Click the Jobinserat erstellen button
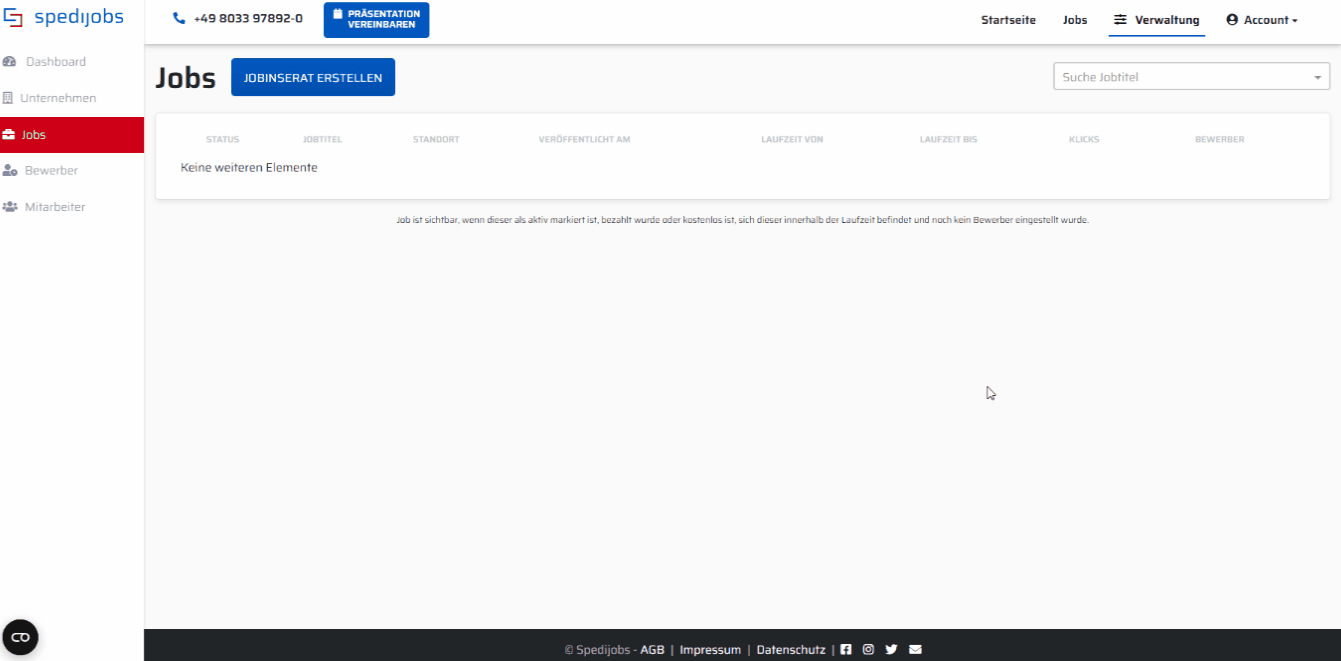The height and width of the screenshot is (661, 1341). (x=313, y=78)
